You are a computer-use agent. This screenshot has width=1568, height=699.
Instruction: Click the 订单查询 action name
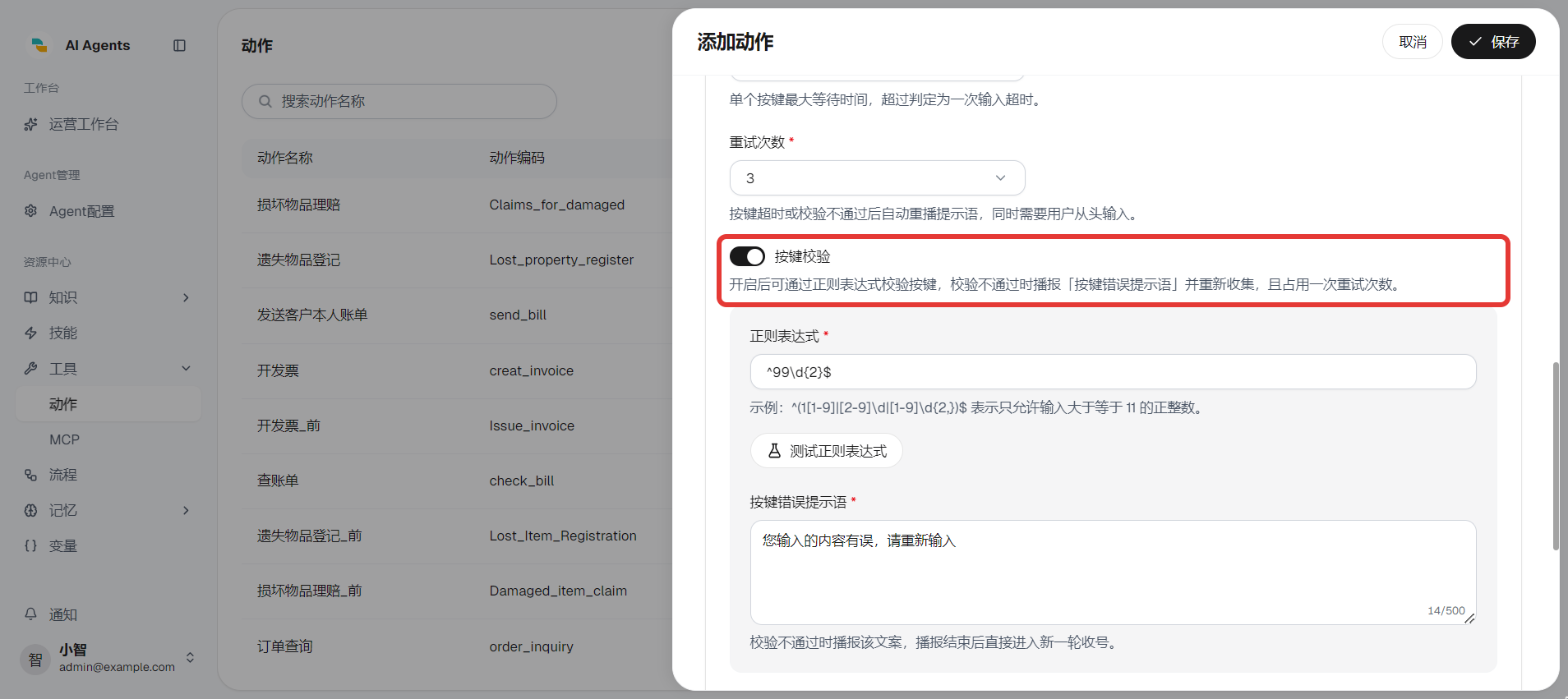click(x=285, y=646)
